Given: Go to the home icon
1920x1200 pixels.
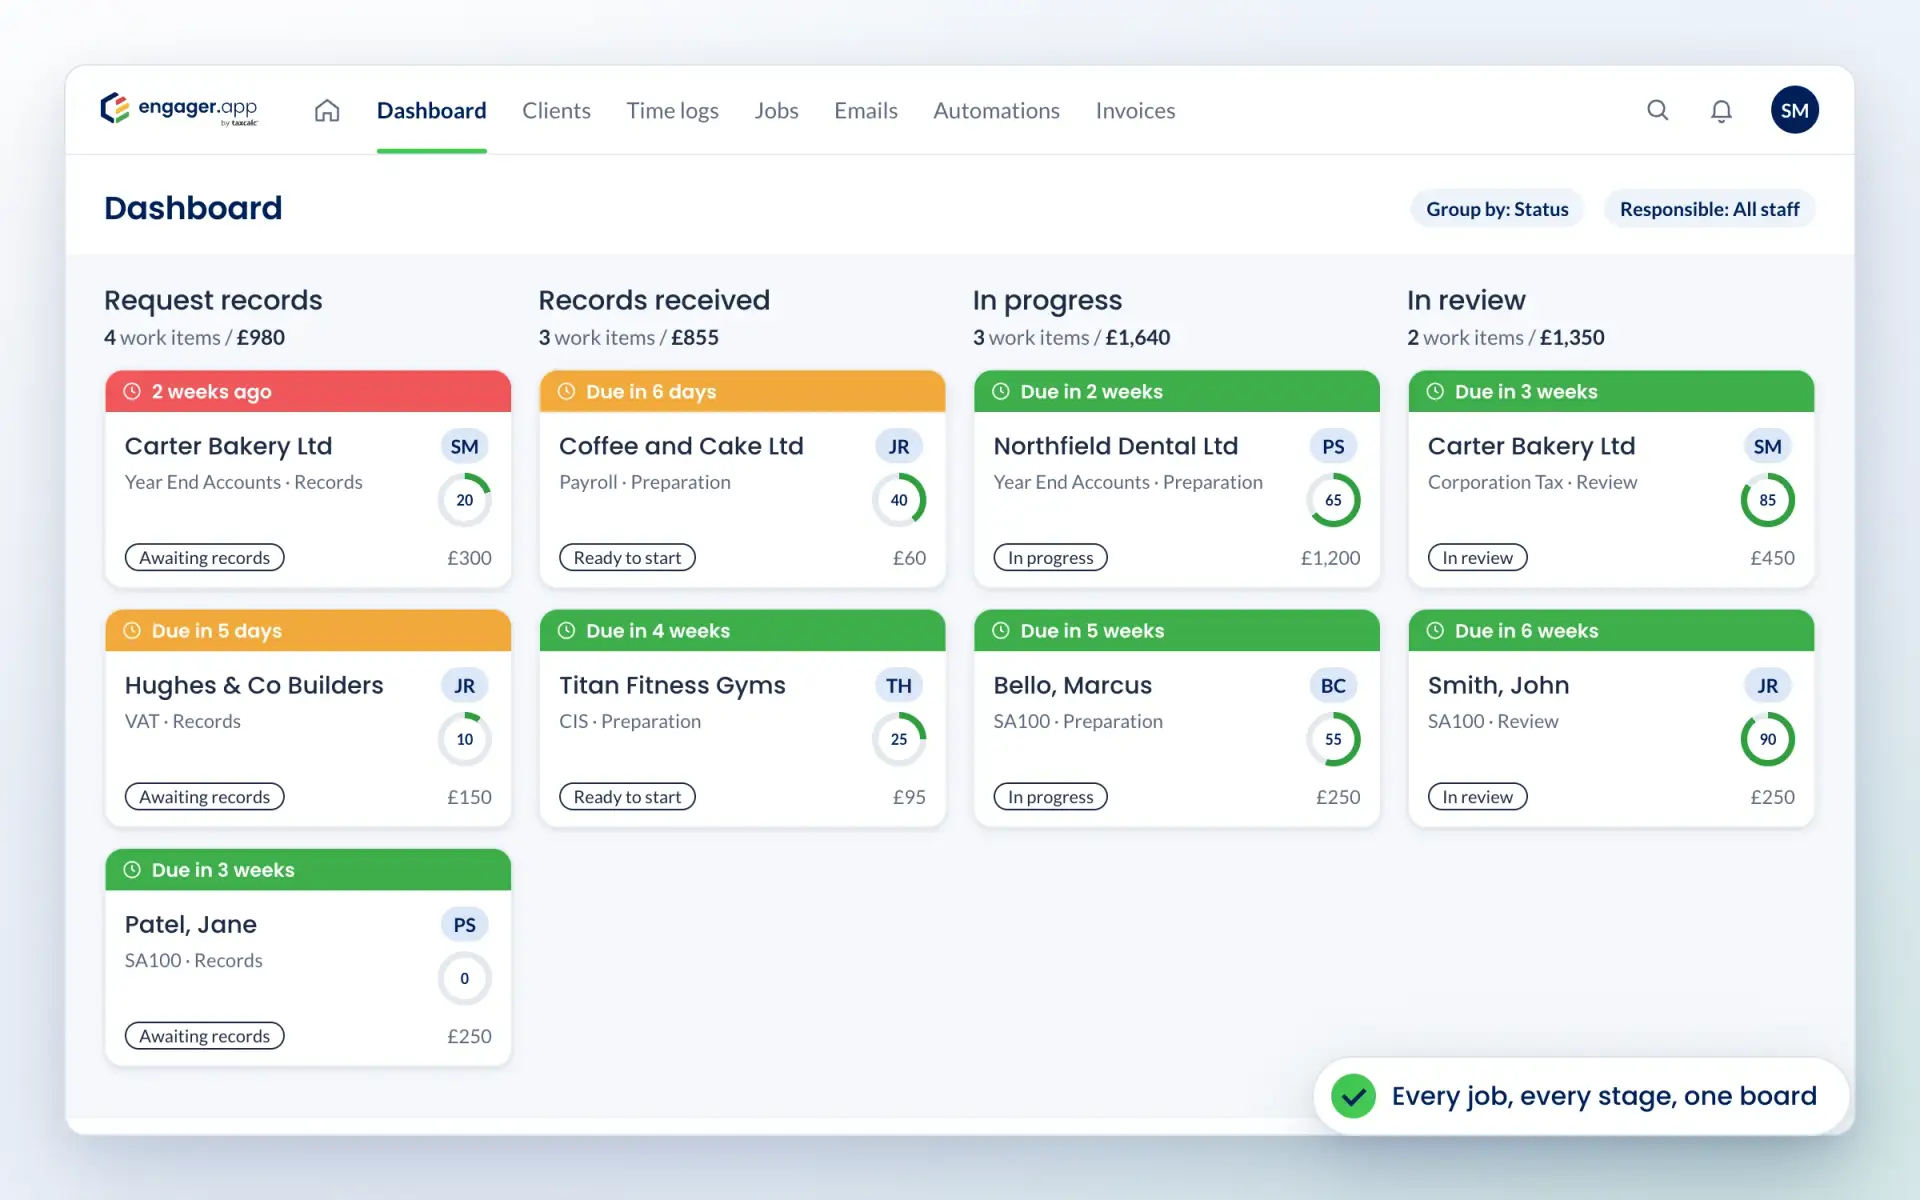Looking at the screenshot, I should tap(327, 110).
